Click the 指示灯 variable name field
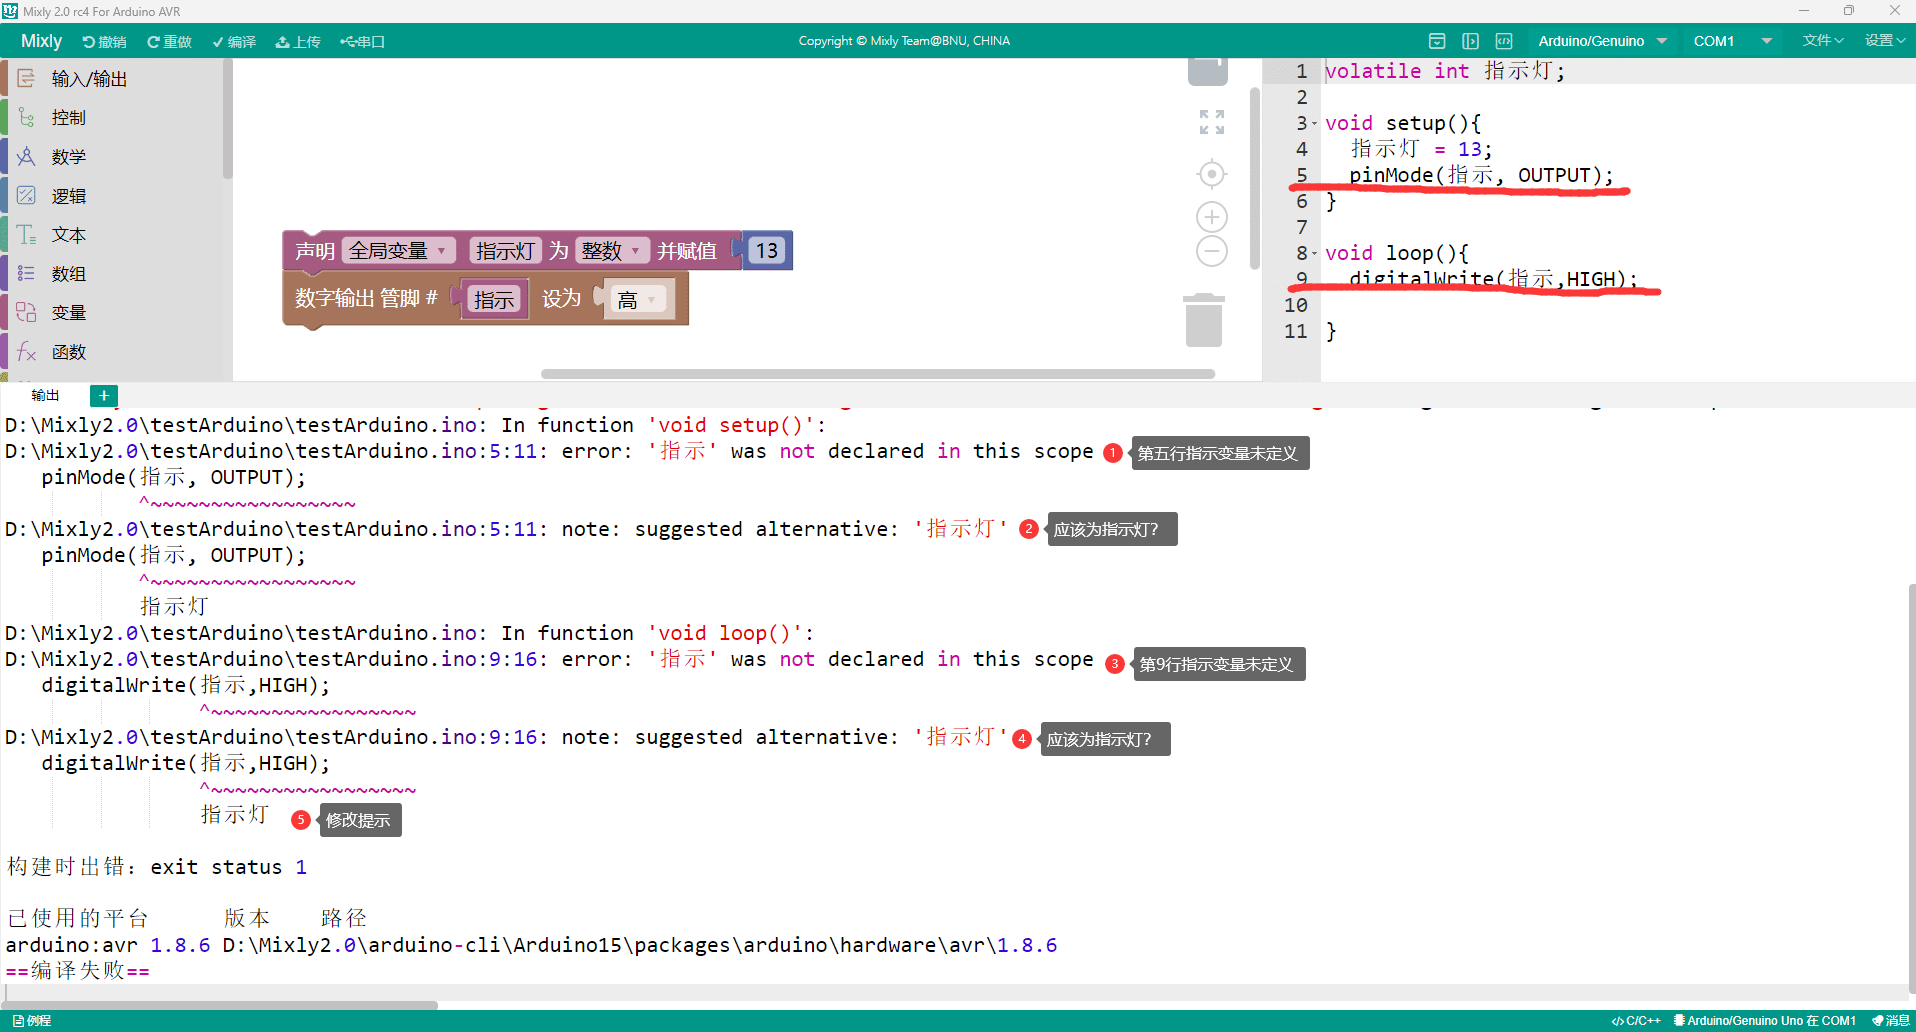 [505, 250]
